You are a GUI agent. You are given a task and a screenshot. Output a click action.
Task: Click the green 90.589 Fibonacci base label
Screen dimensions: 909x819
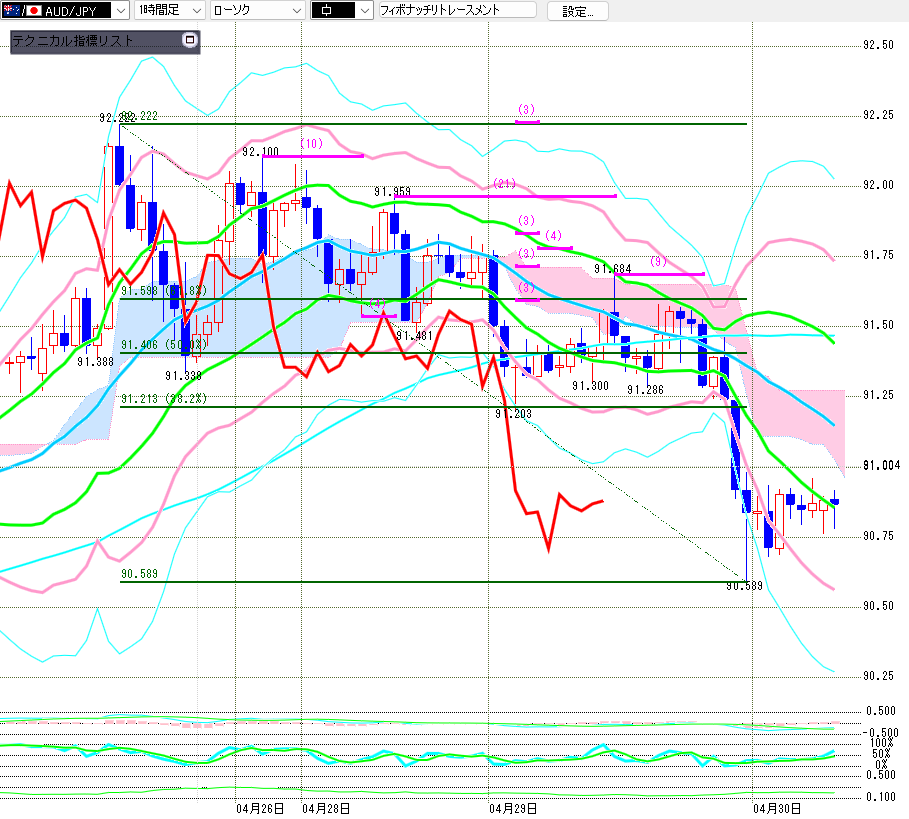click(139, 574)
